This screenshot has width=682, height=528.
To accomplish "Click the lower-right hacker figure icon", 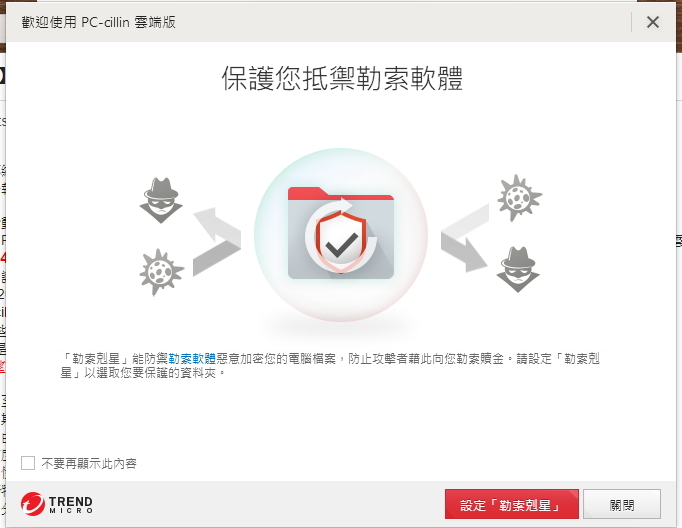I will click(x=518, y=270).
